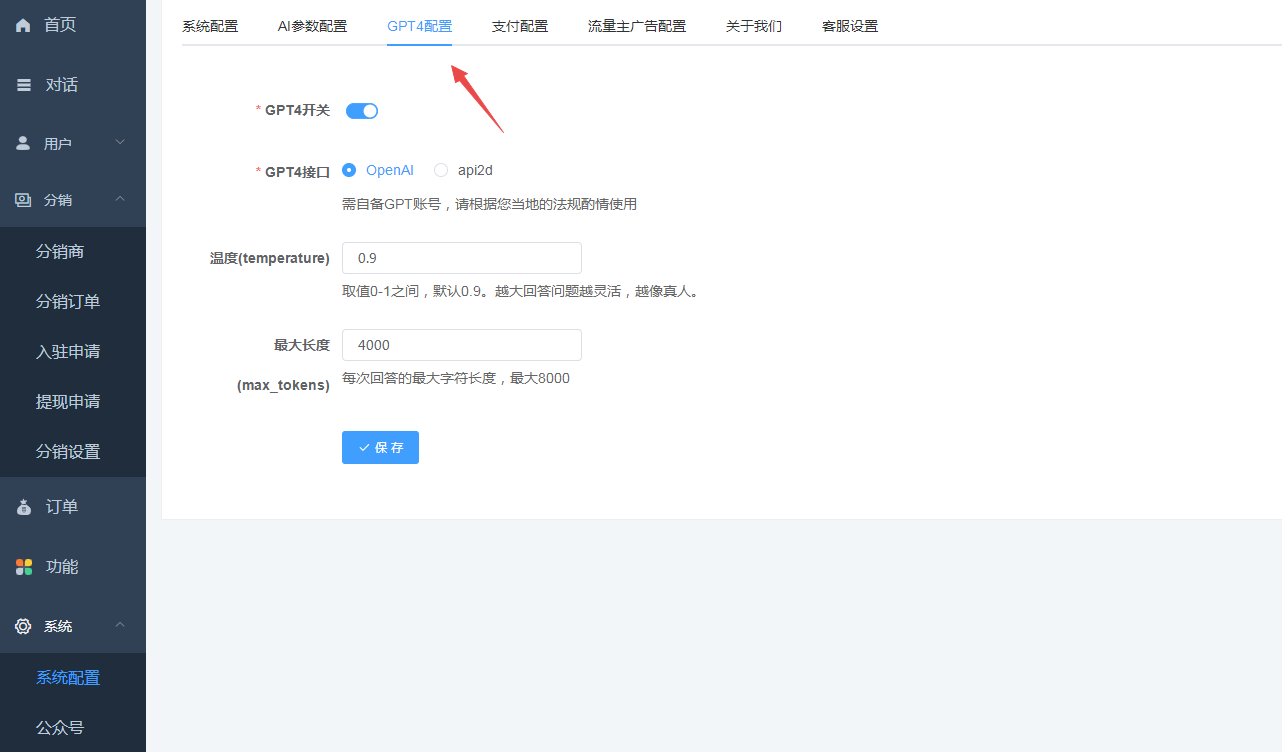Toggle the GPT4开关 switch off

pyautogui.click(x=361, y=110)
